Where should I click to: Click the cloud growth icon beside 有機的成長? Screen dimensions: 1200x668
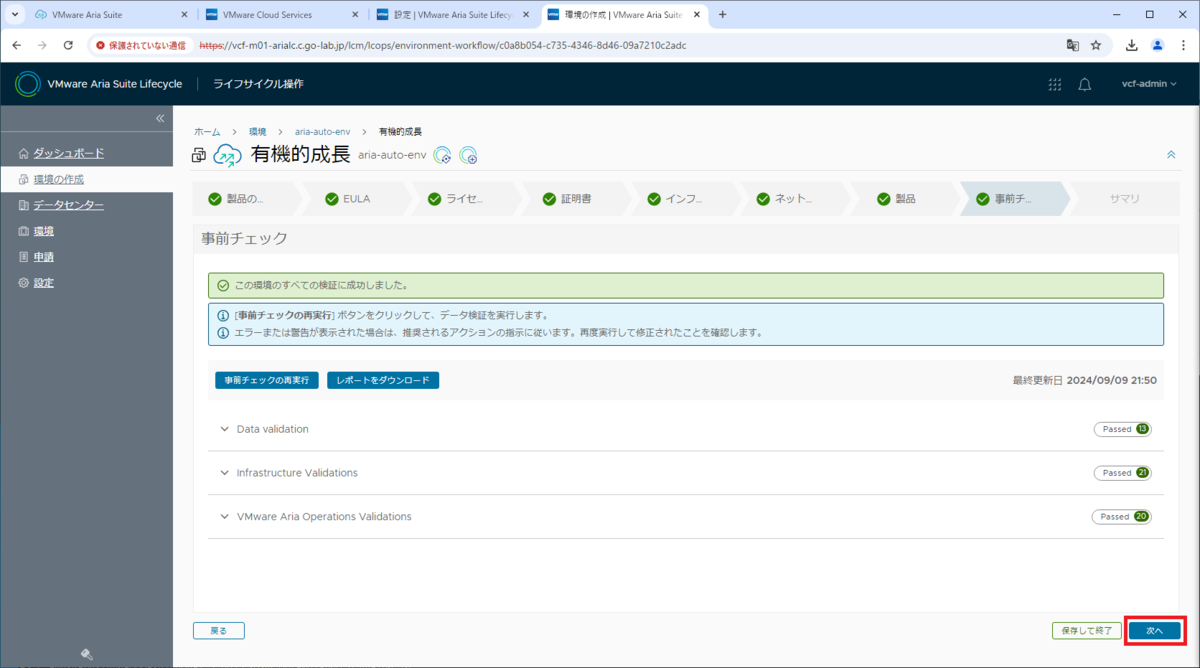pos(228,155)
